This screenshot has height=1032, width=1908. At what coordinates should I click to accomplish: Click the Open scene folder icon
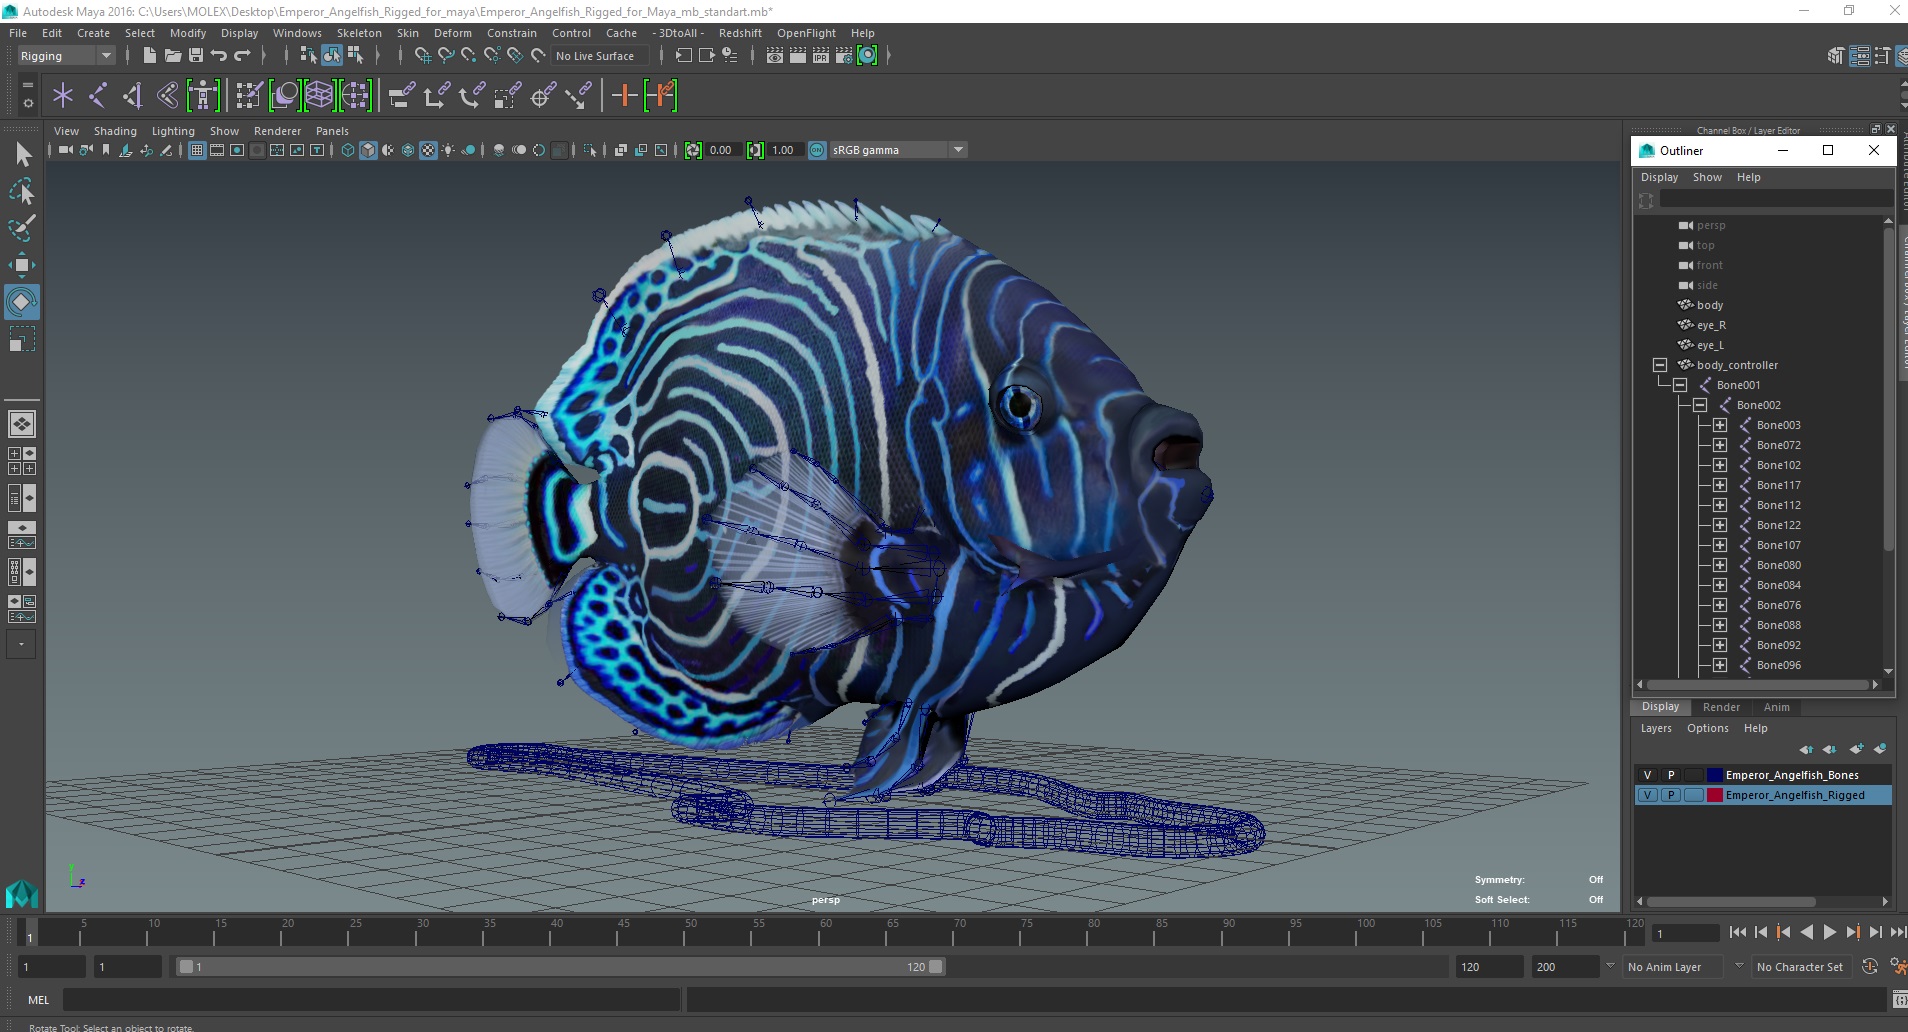pyautogui.click(x=172, y=56)
